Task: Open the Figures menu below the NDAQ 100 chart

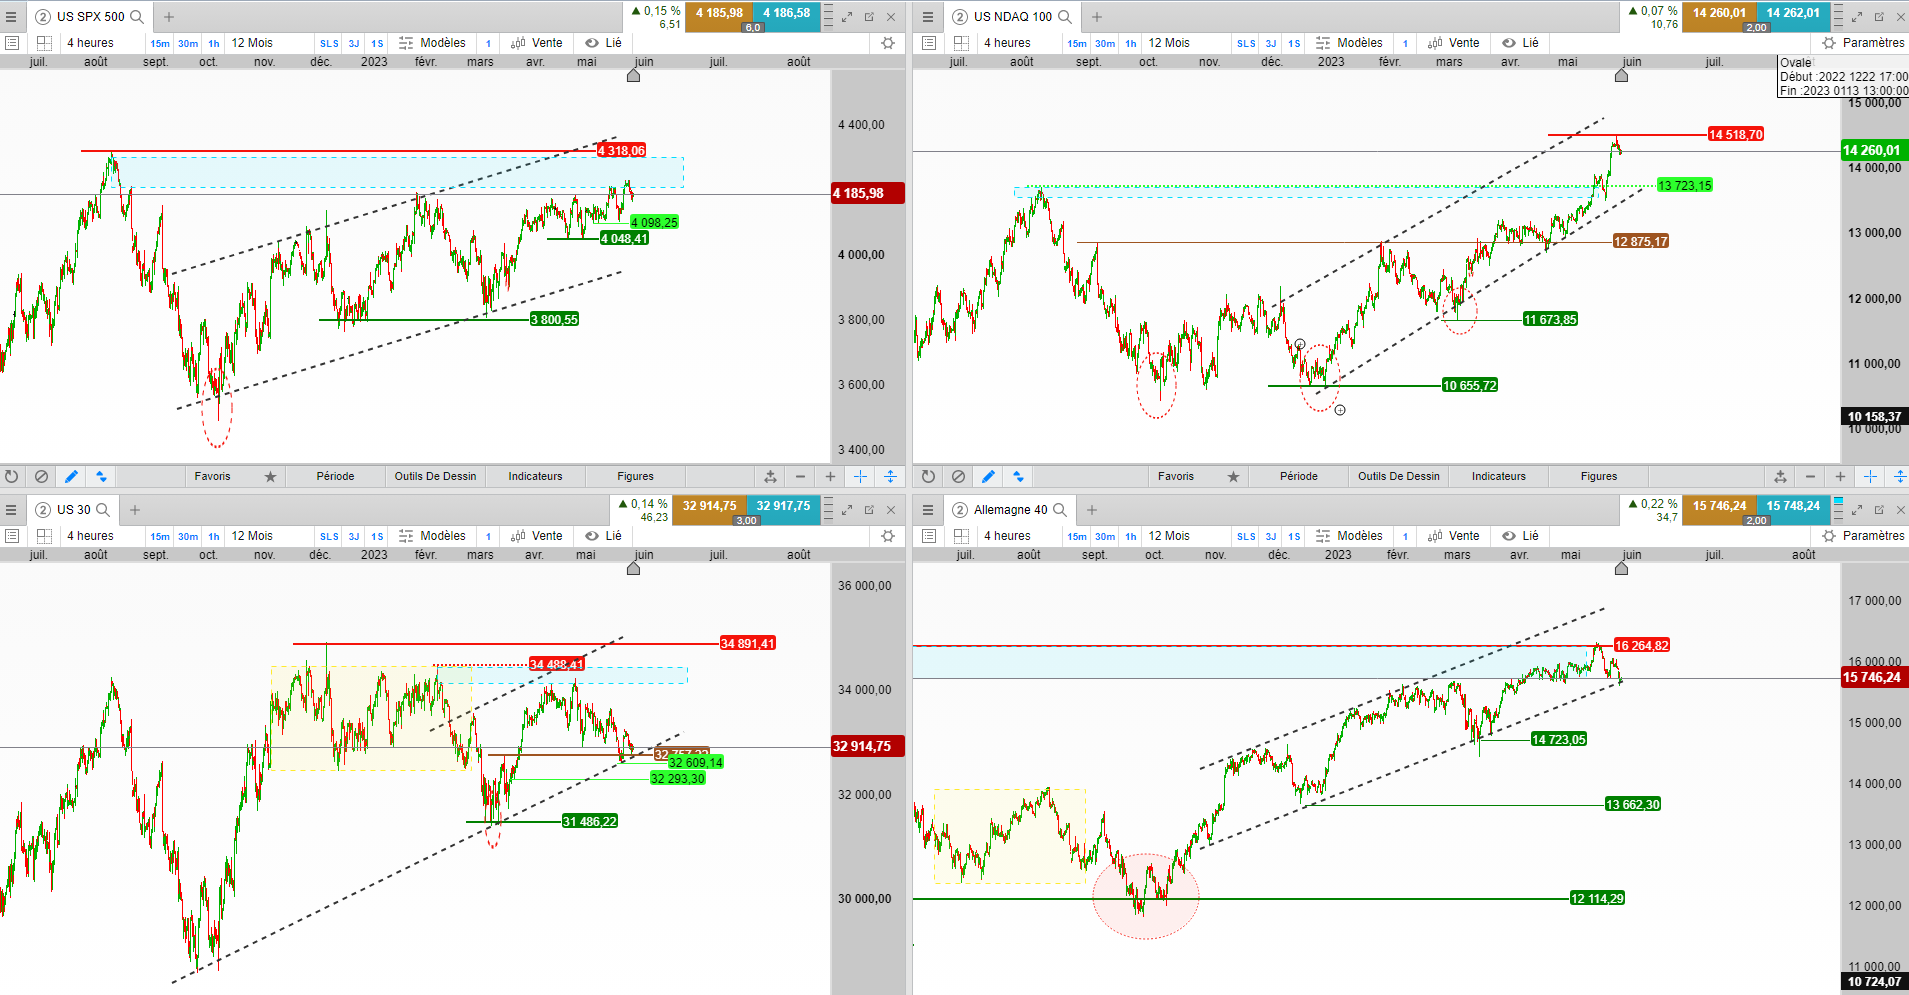Action: point(1599,477)
